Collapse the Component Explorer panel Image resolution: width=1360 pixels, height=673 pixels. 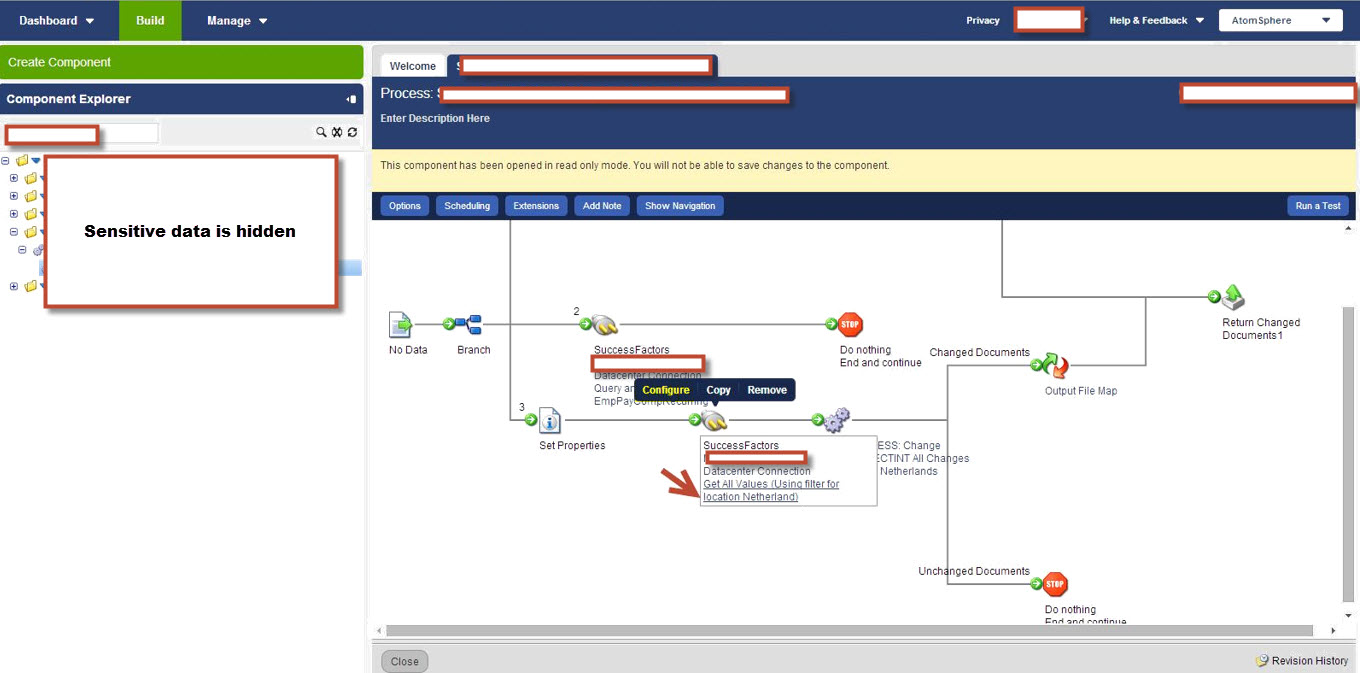click(x=351, y=99)
